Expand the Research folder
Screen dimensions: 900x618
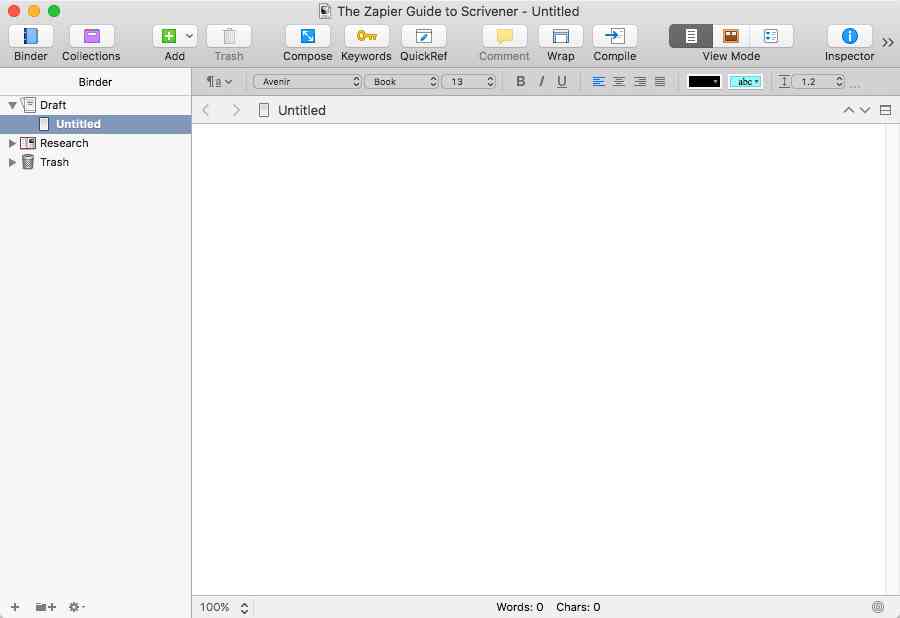(x=13, y=143)
